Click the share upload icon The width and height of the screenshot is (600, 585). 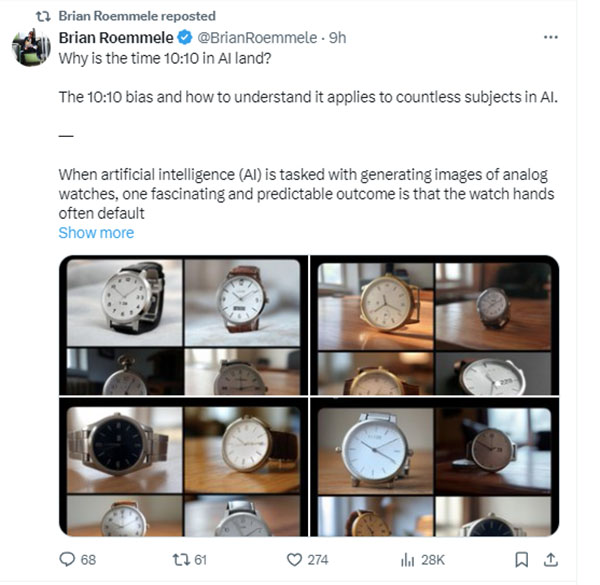[549, 559]
